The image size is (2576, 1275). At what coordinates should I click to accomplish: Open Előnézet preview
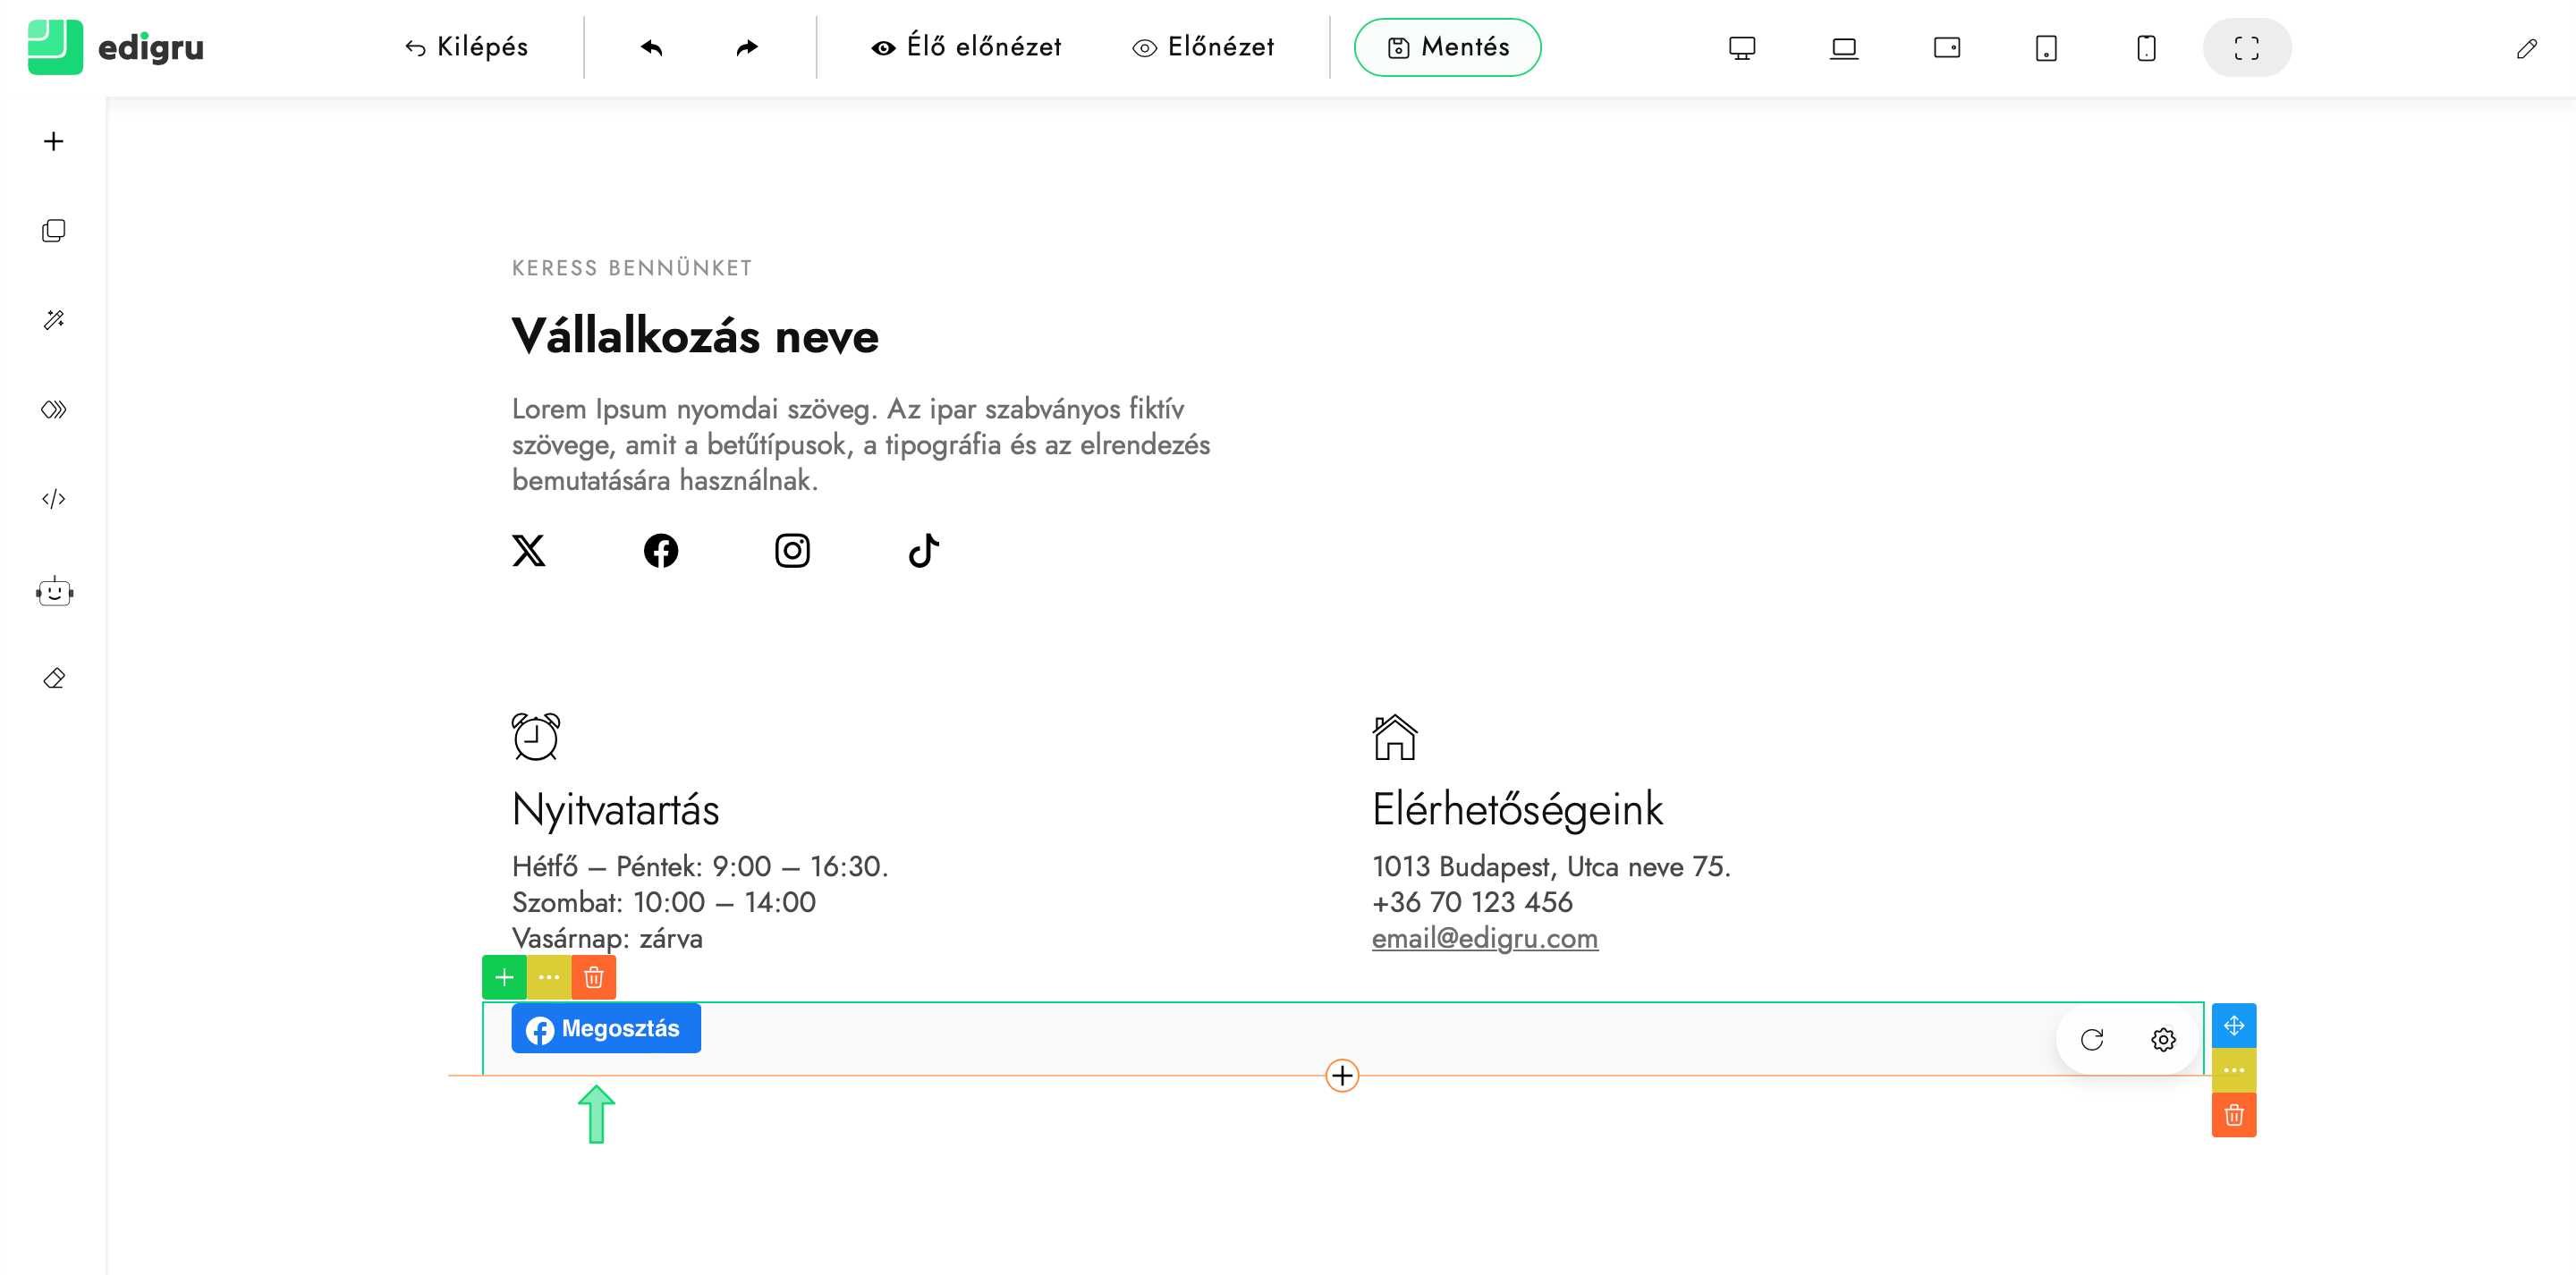[x=1203, y=47]
